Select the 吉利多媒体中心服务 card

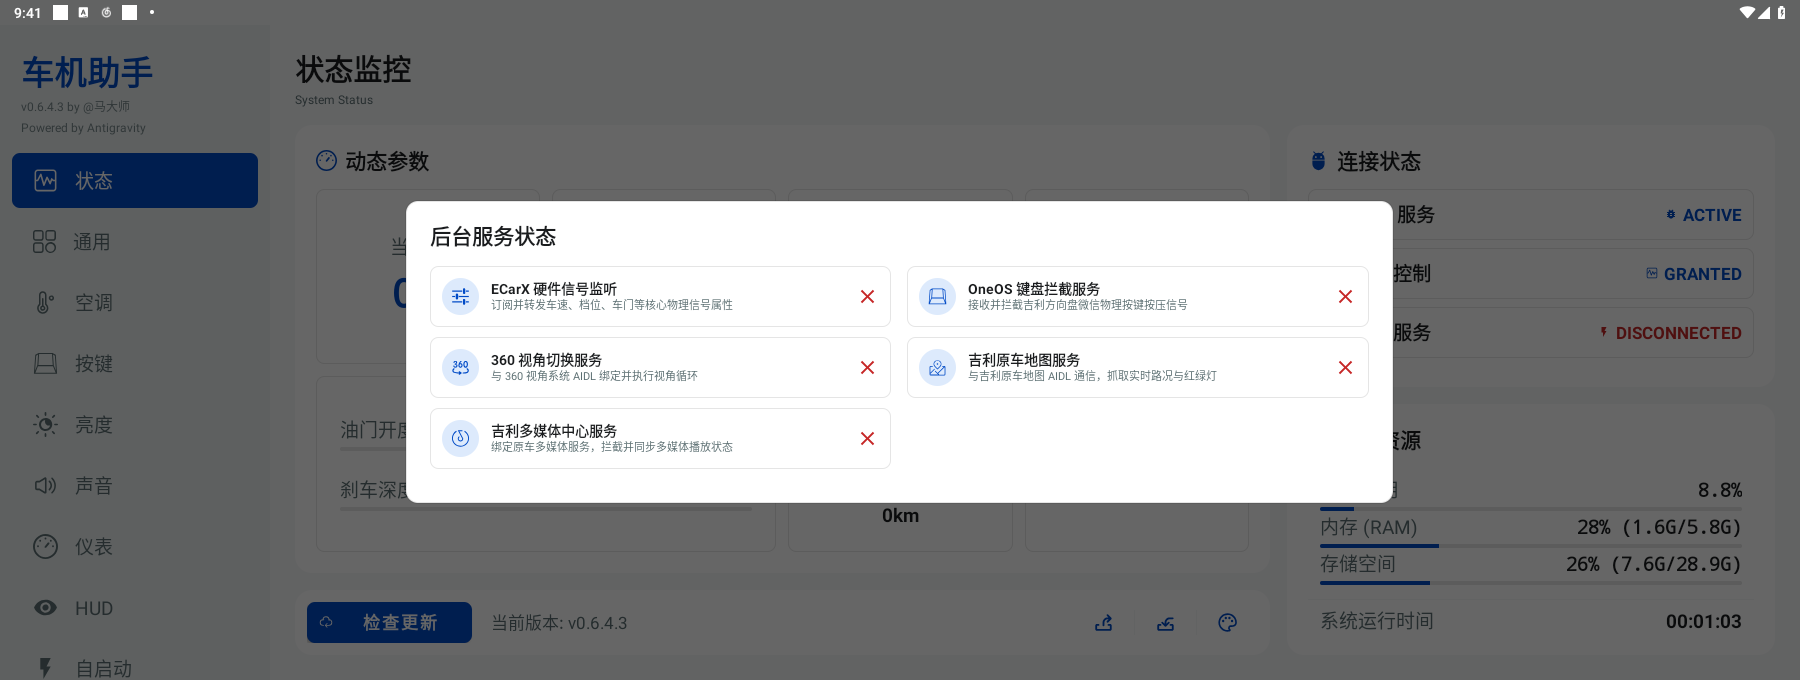pyautogui.click(x=660, y=438)
